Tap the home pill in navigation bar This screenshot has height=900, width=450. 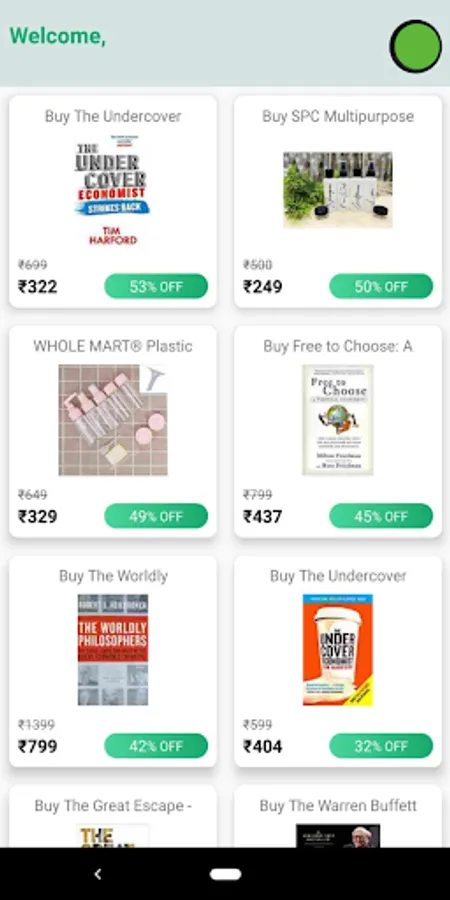pyautogui.click(x=225, y=874)
